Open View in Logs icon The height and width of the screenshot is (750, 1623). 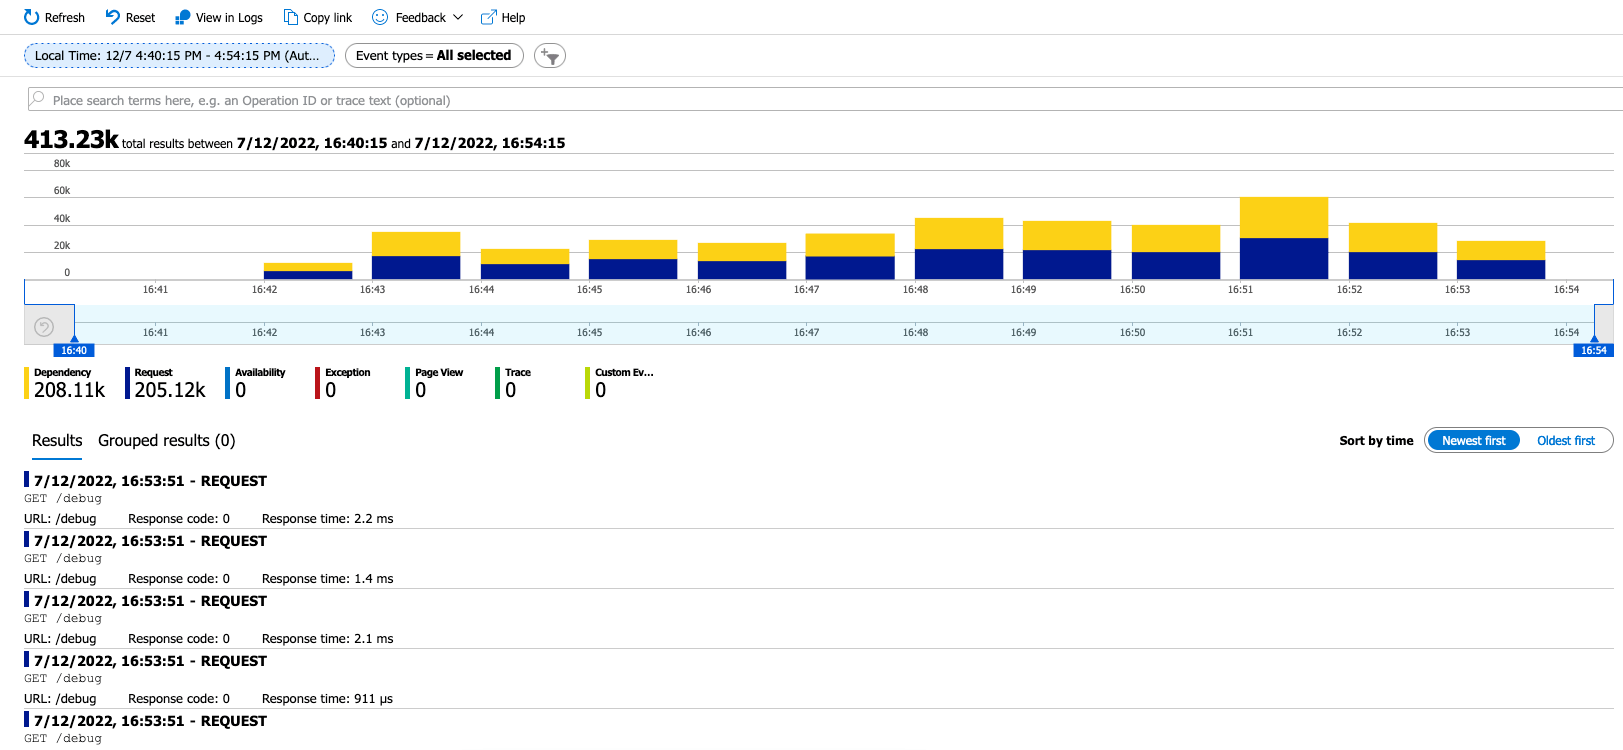click(183, 17)
